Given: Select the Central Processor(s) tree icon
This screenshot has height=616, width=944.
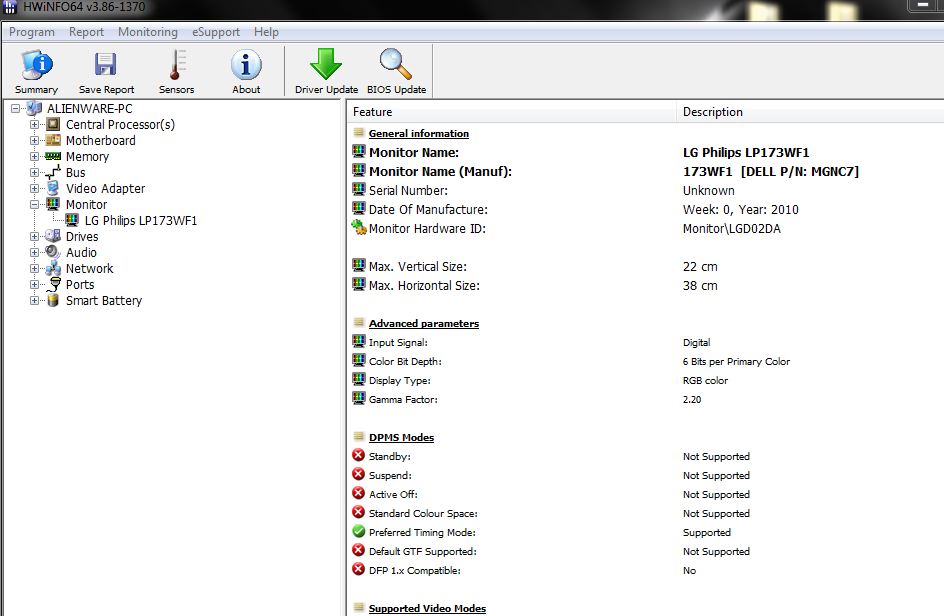Looking at the screenshot, I should (x=53, y=124).
